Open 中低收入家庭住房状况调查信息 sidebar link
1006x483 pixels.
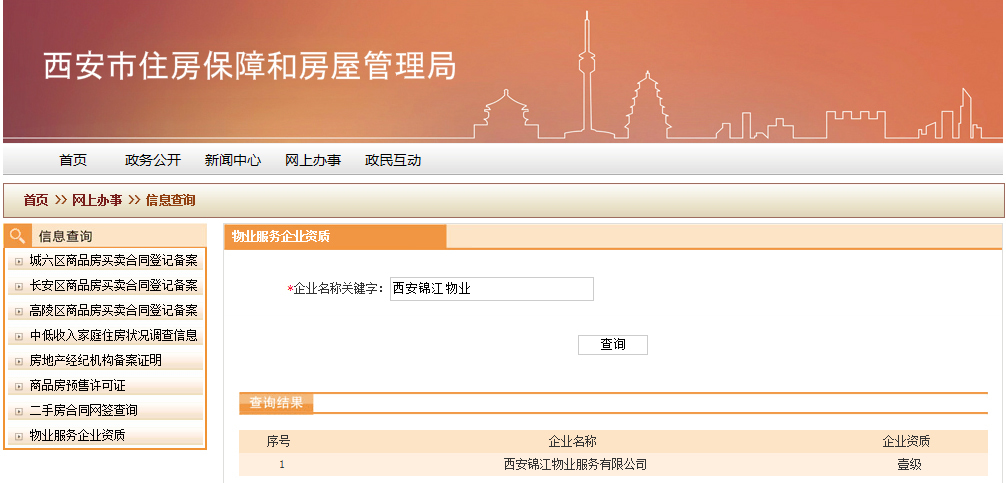pyautogui.click(x=113, y=336)
